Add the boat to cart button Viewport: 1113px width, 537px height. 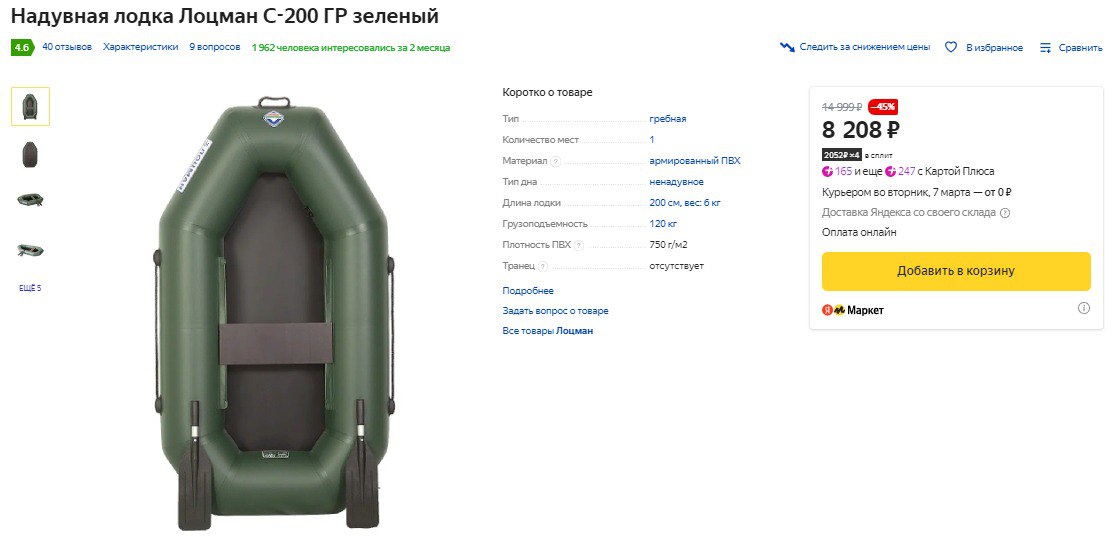(956, 271)
